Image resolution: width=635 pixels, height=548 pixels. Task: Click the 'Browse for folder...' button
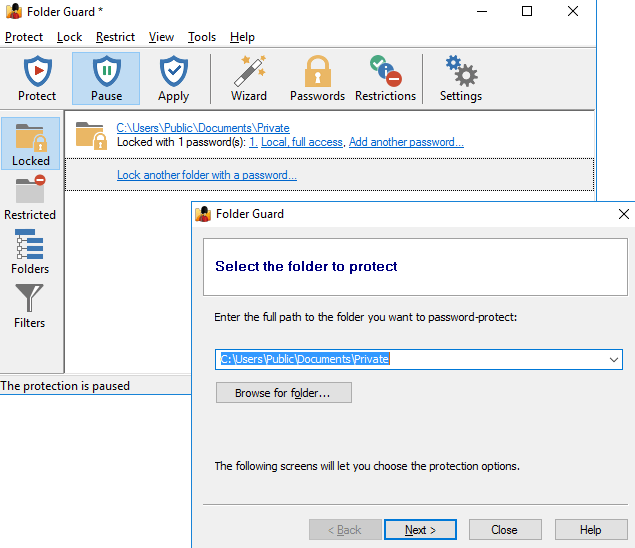tap(283, 393)
